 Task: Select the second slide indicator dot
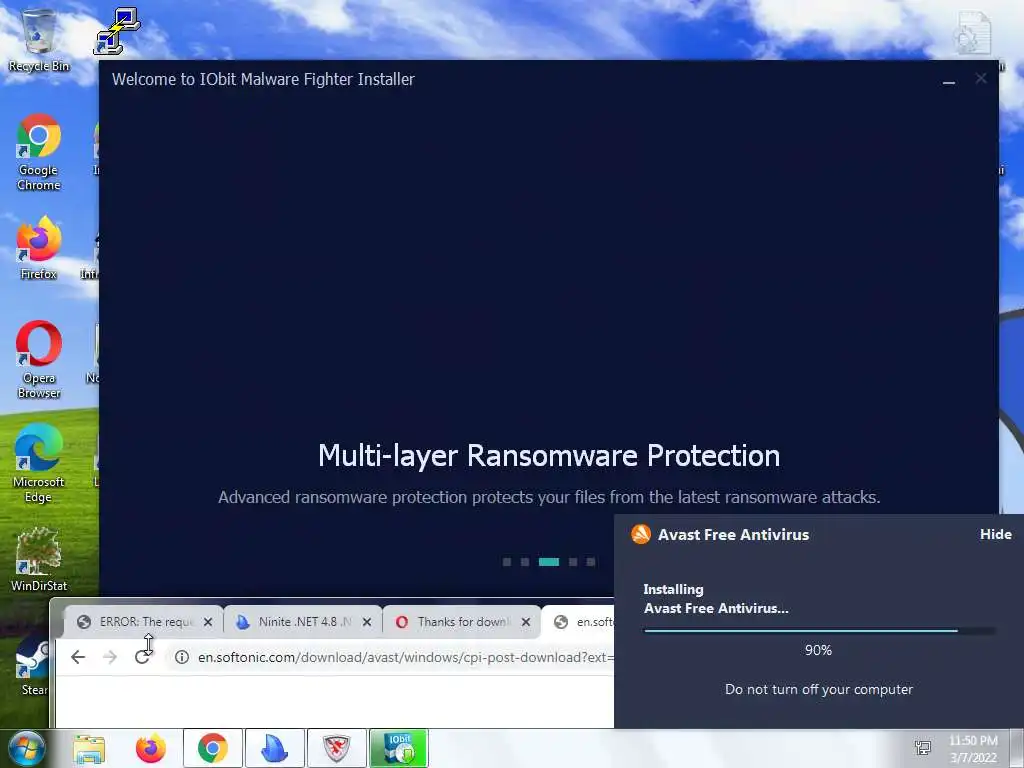coord(524,562)
